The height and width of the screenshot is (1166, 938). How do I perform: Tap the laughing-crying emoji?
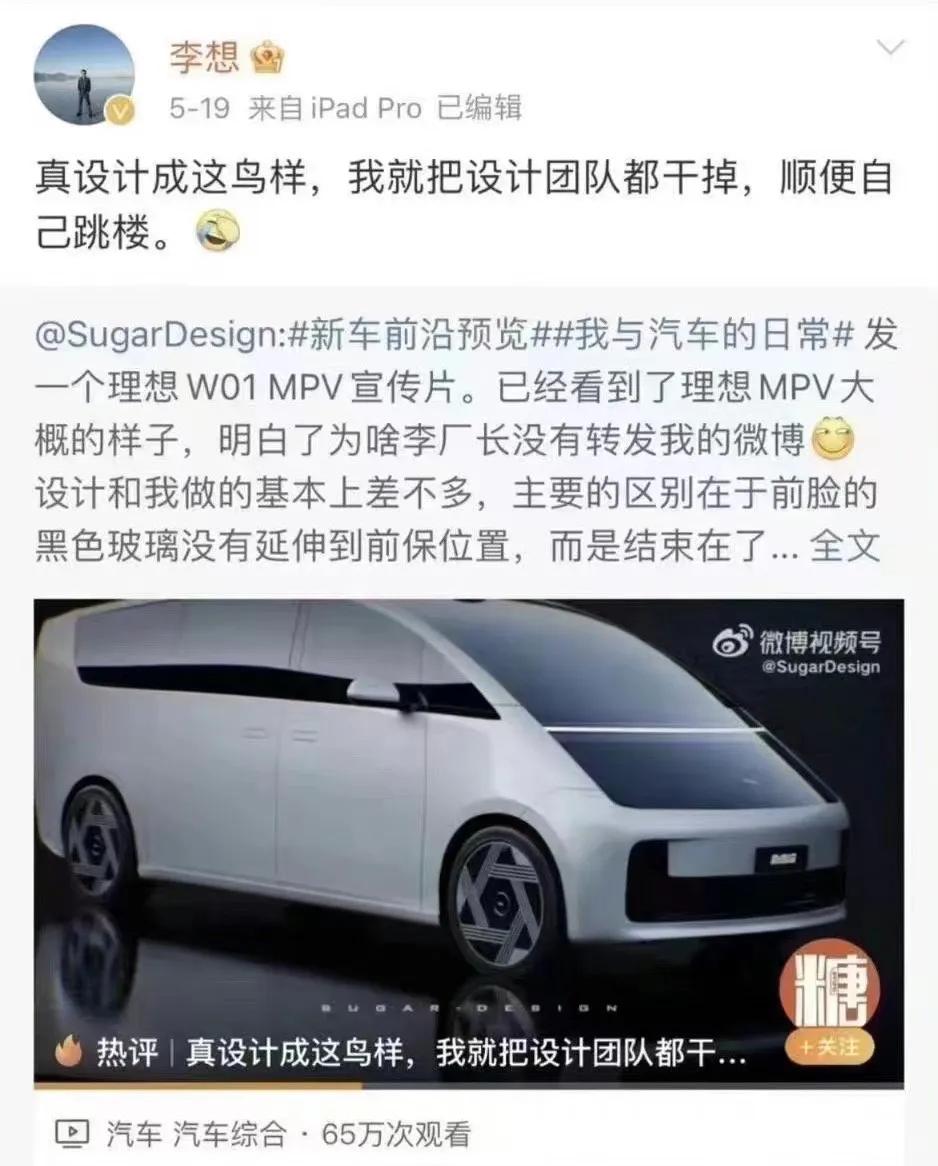(218, 232)
